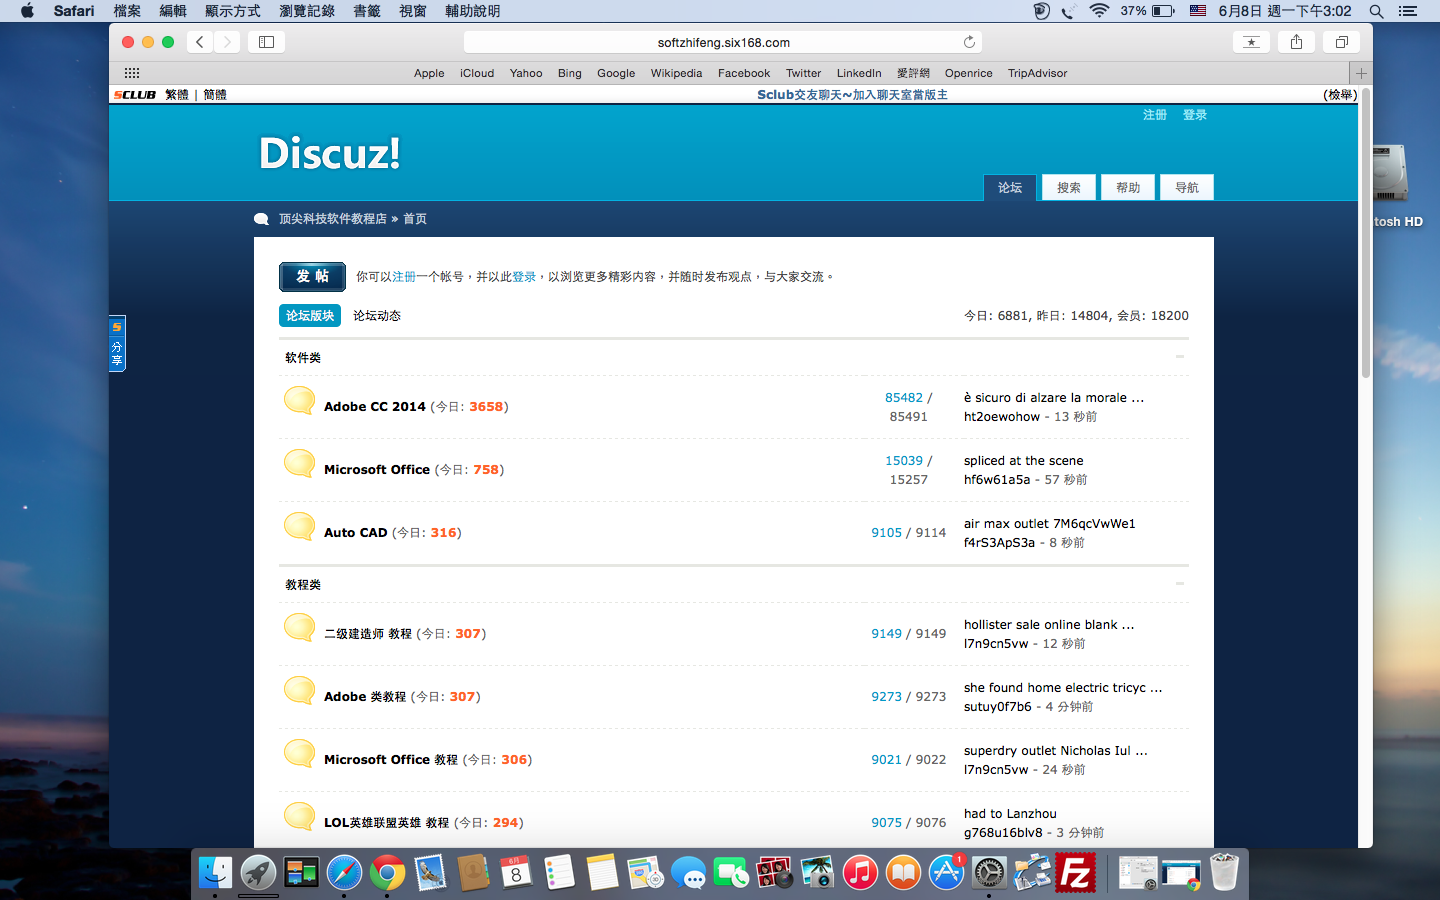Select the 论坛 navigation tab
The height and width of the screenshot is (900, 1440).
1010,187
